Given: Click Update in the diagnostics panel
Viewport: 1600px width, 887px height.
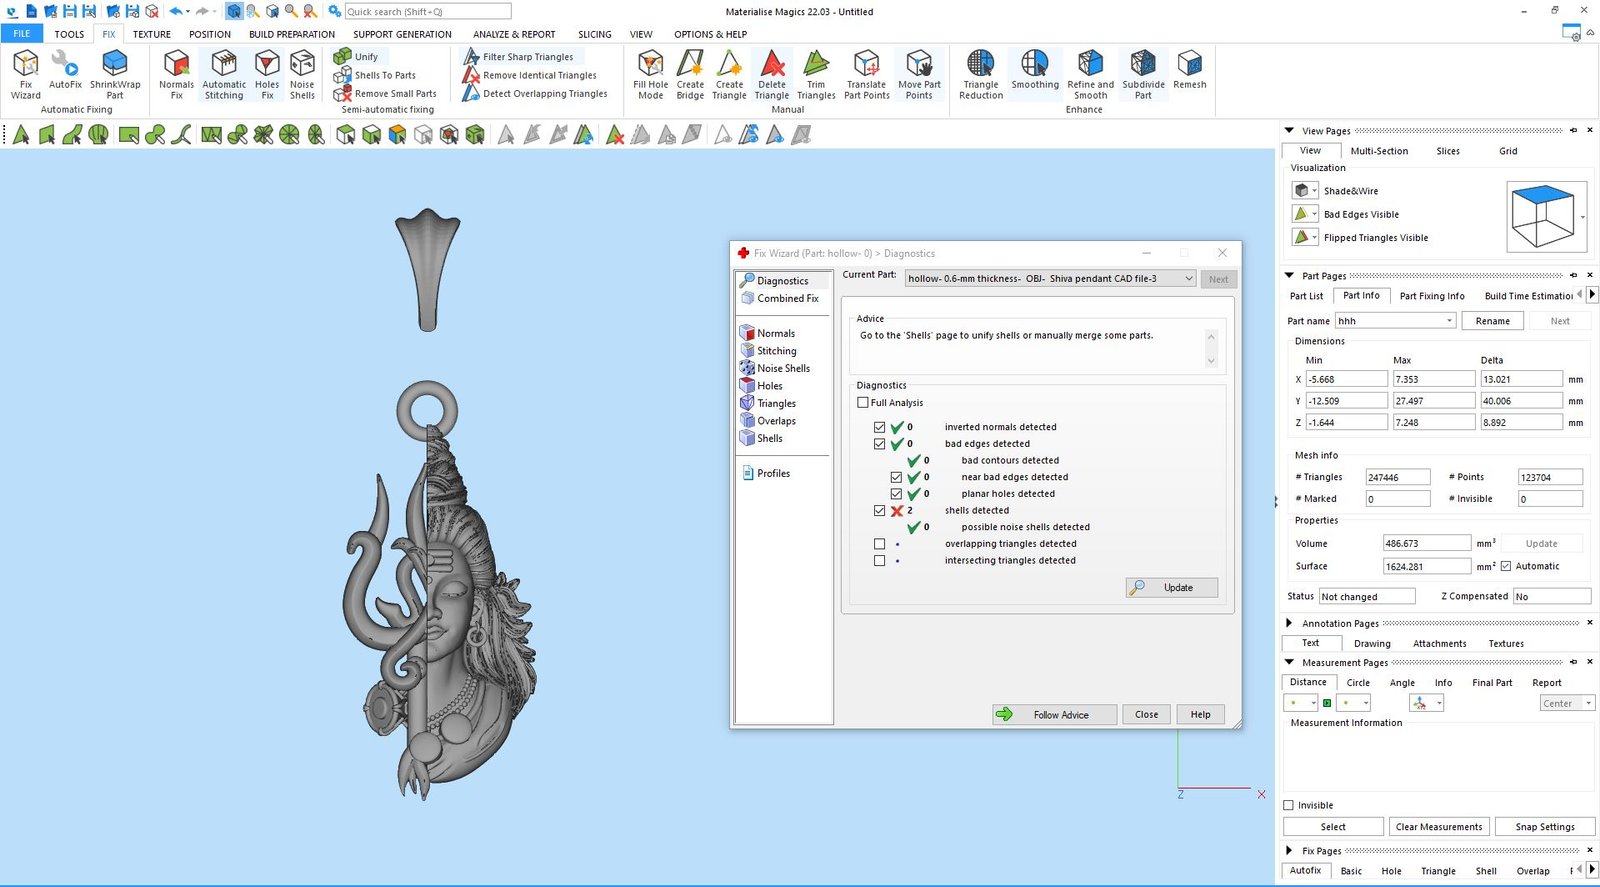Looking at the screenshot, I should [x=1171, y=588].
